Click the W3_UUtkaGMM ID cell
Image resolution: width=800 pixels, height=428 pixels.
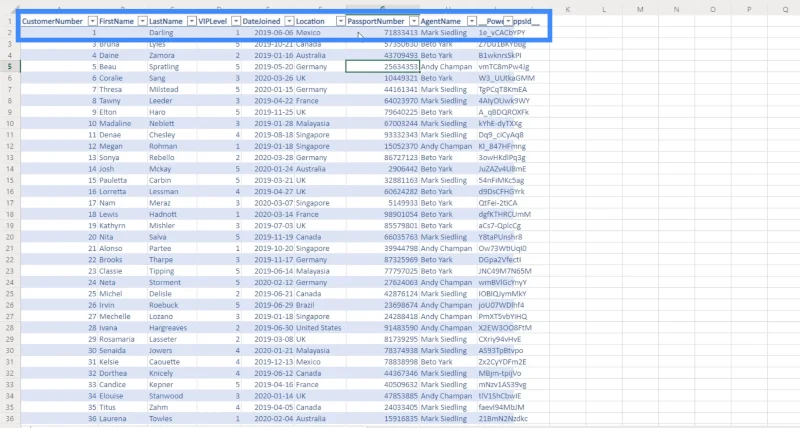click(506, 78)
